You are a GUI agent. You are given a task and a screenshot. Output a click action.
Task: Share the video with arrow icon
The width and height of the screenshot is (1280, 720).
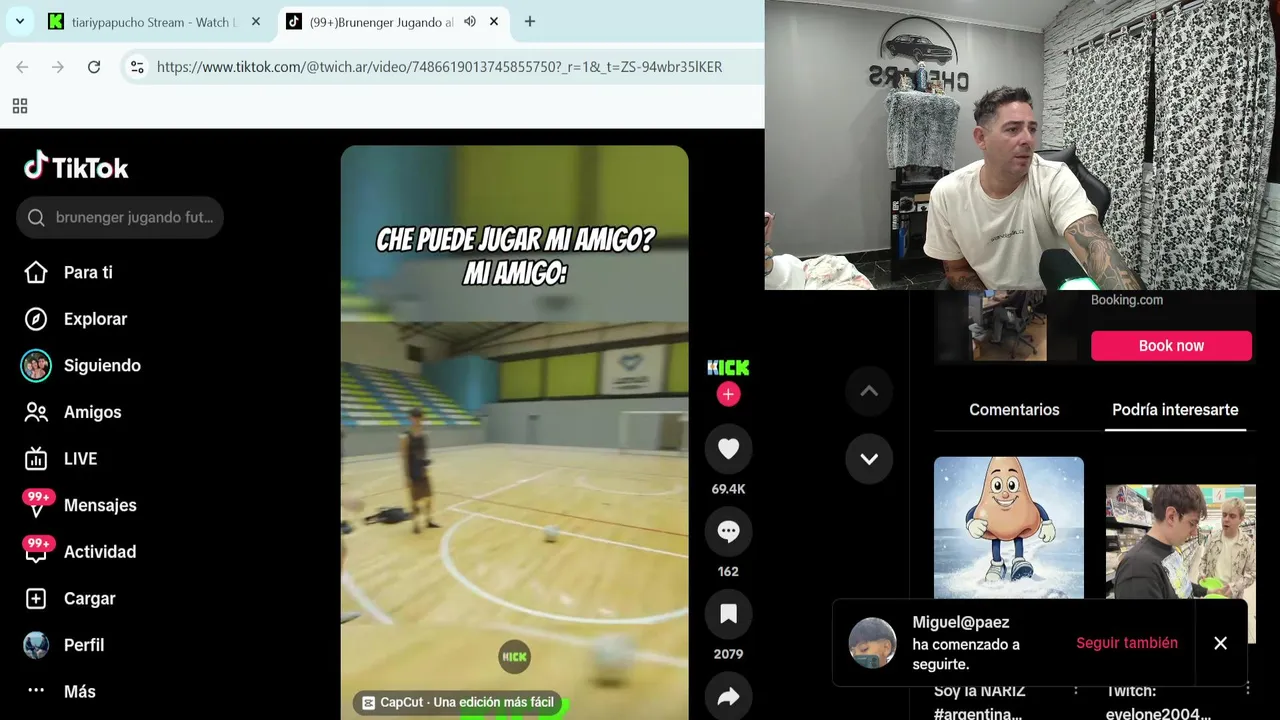pyautogui.click(x=728, y=697)
